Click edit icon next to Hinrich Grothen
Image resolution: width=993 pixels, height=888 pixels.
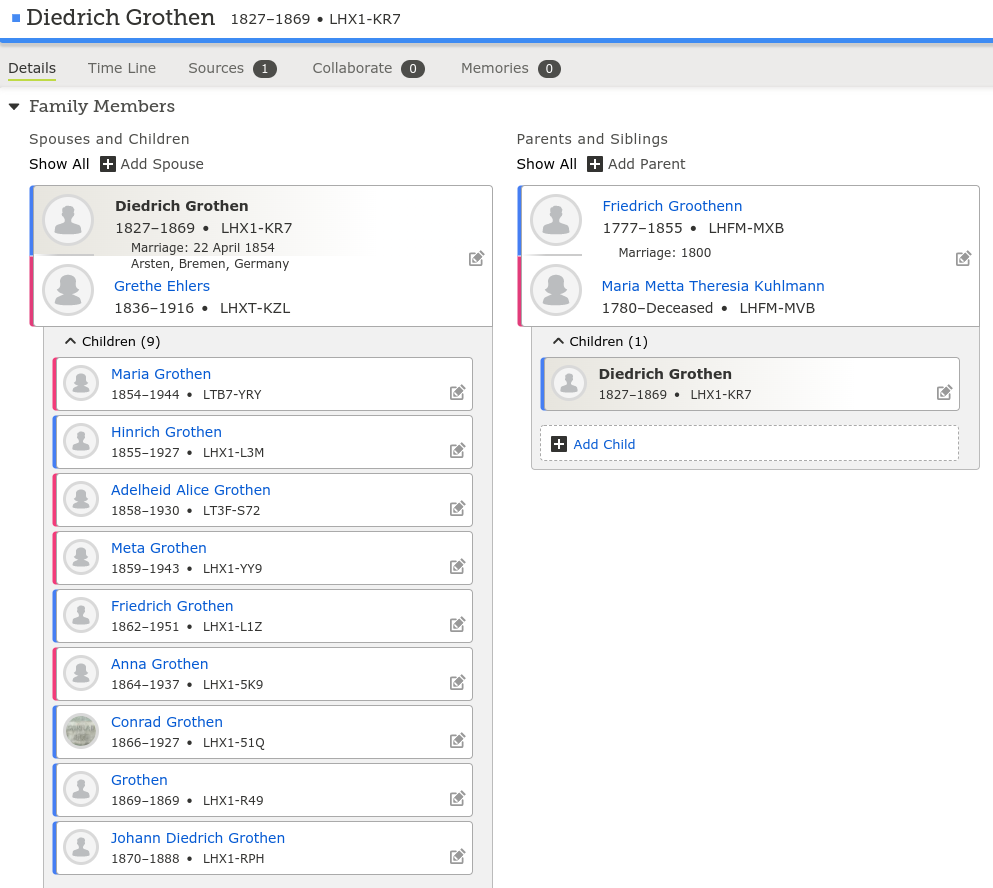(x=457, y=451)
